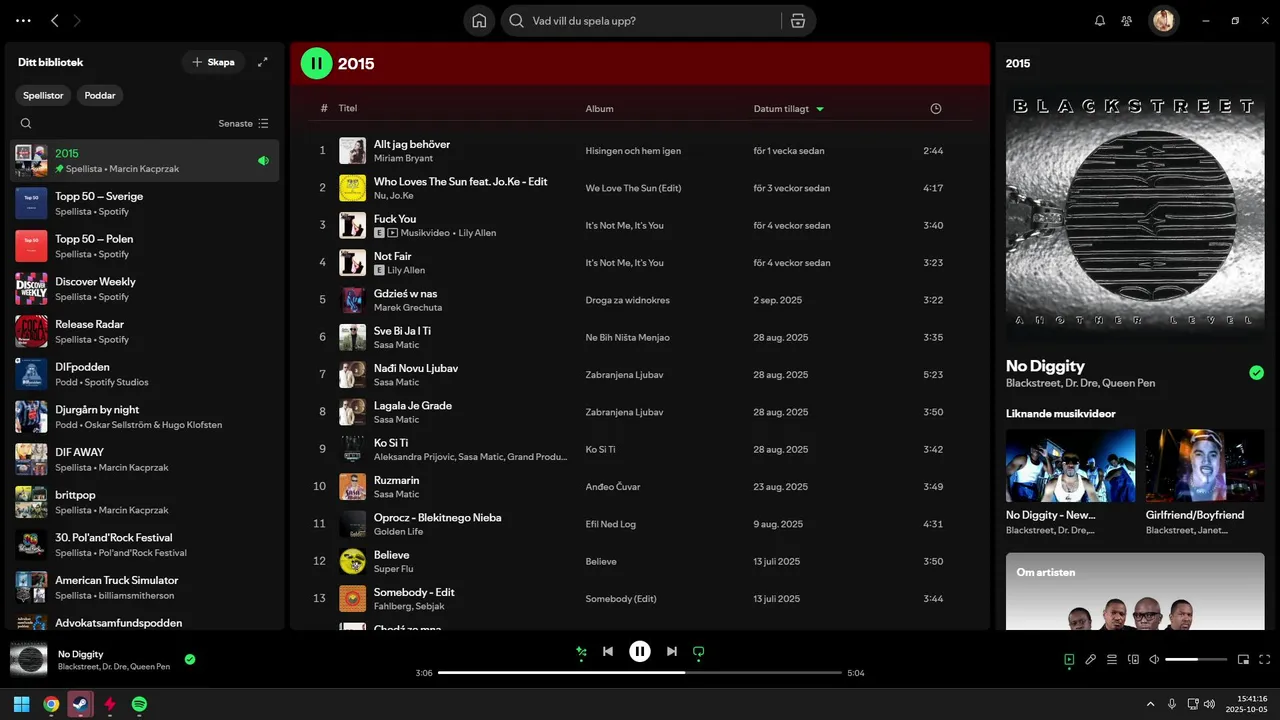Image resolution: width=1280 pixels, height=720 pixels.
Task: Filter the library by Poddar
Action: click(x=100, y=96)
